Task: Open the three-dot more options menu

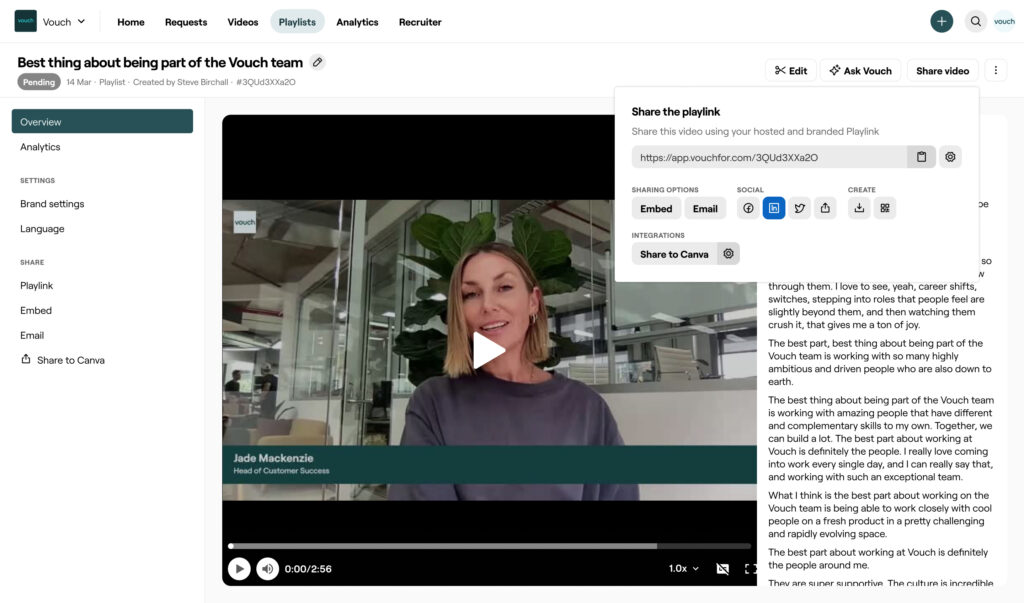Action: [995, 71]
